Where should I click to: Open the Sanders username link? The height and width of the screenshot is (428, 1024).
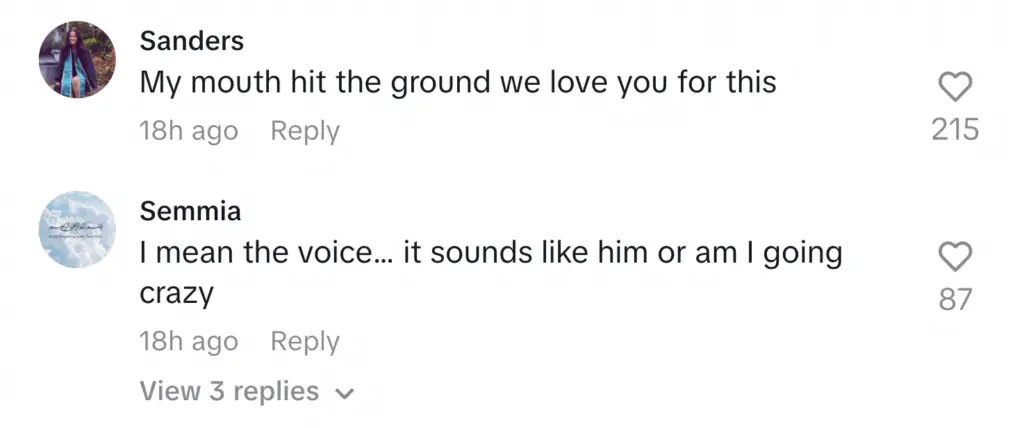[192, 41]
